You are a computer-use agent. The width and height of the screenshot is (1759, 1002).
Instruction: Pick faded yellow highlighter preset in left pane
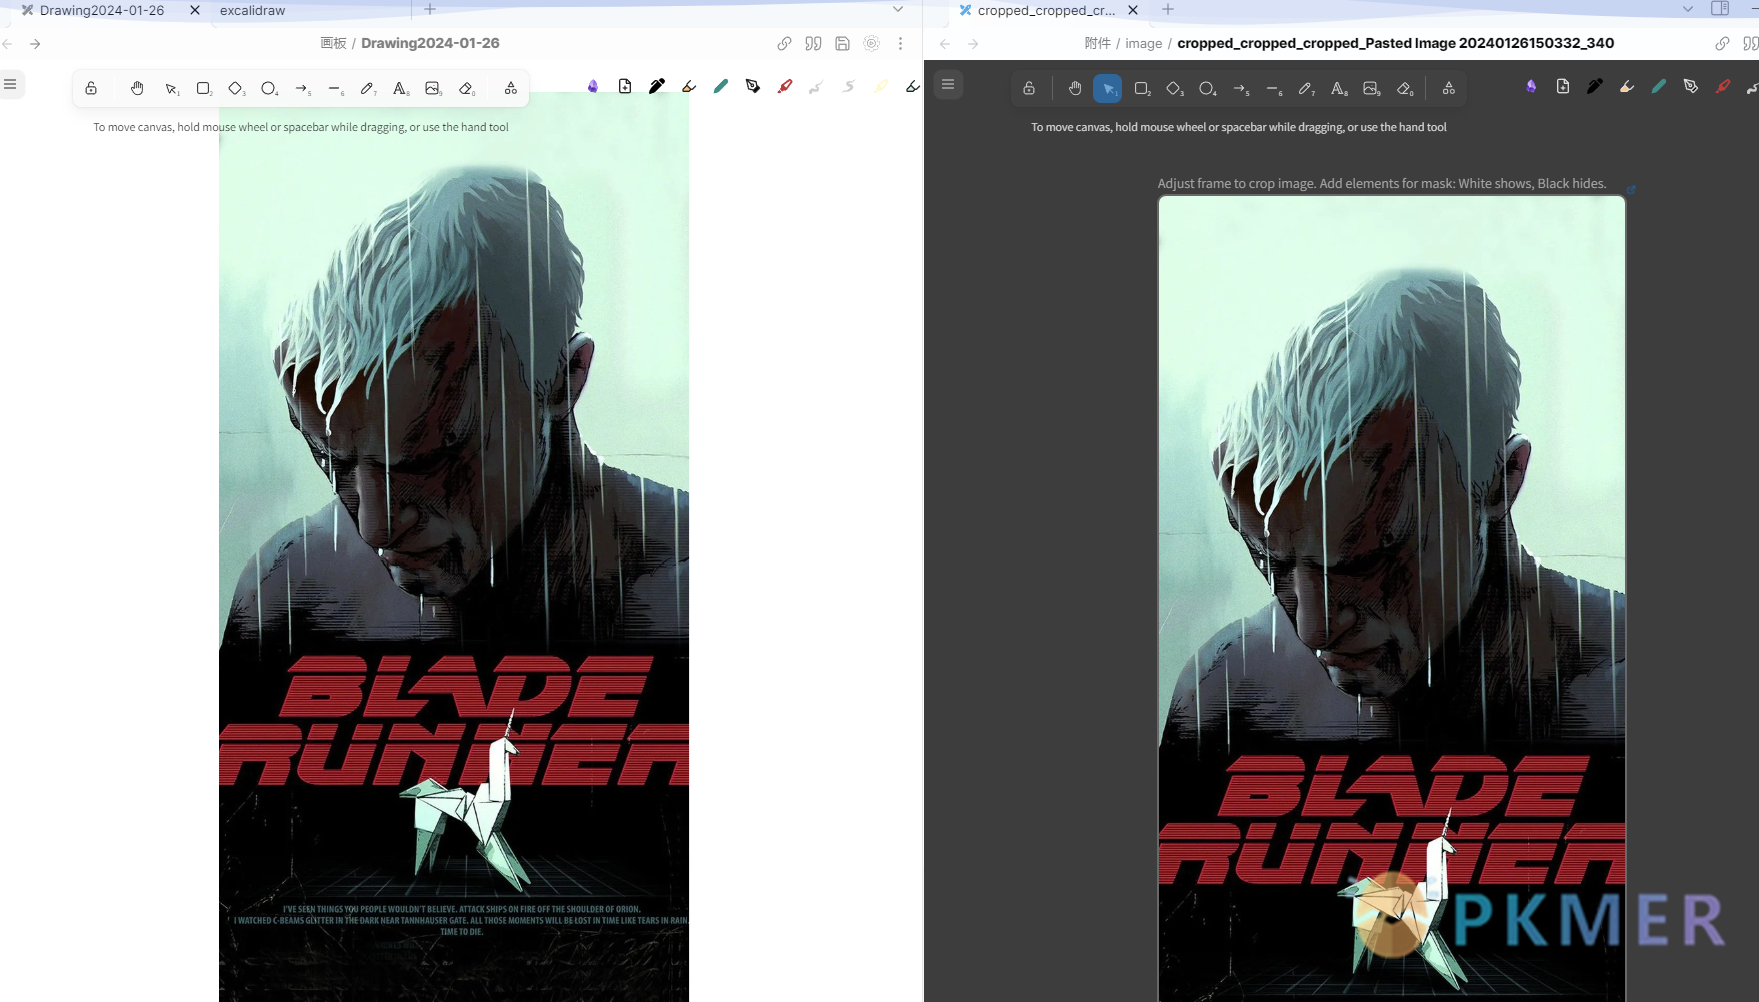(x=881, y=87)
